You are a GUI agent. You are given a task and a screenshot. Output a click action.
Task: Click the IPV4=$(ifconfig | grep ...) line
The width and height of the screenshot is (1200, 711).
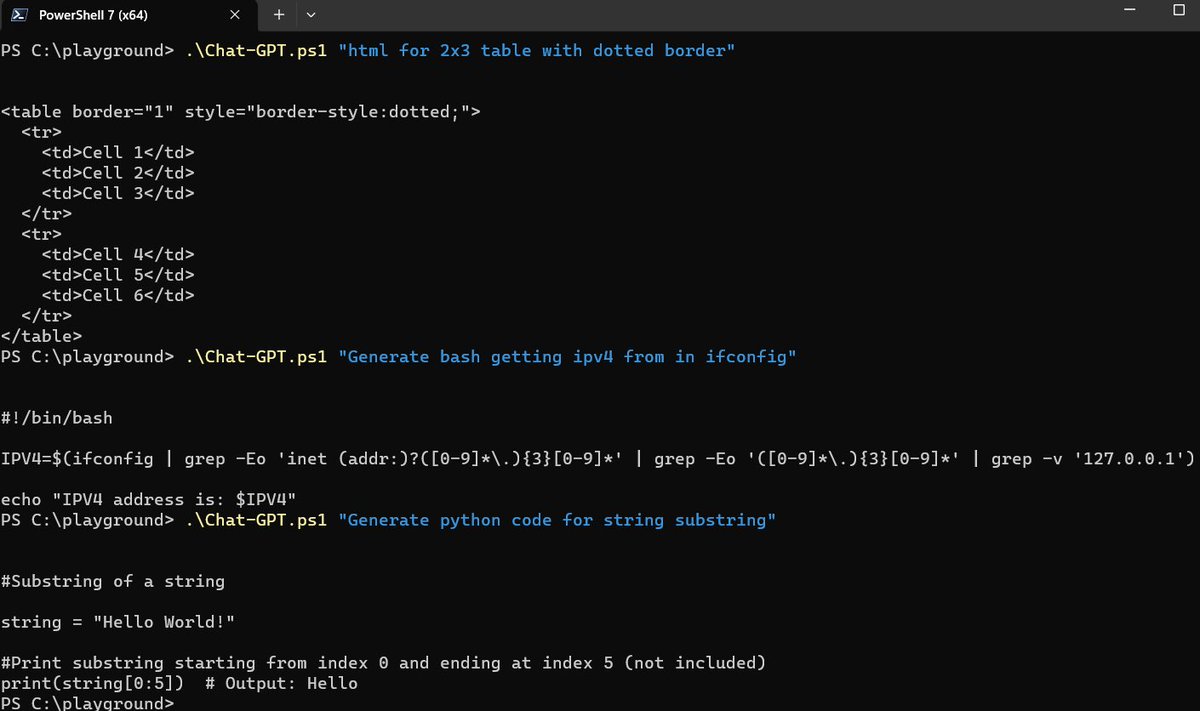(x=598, y=459)
